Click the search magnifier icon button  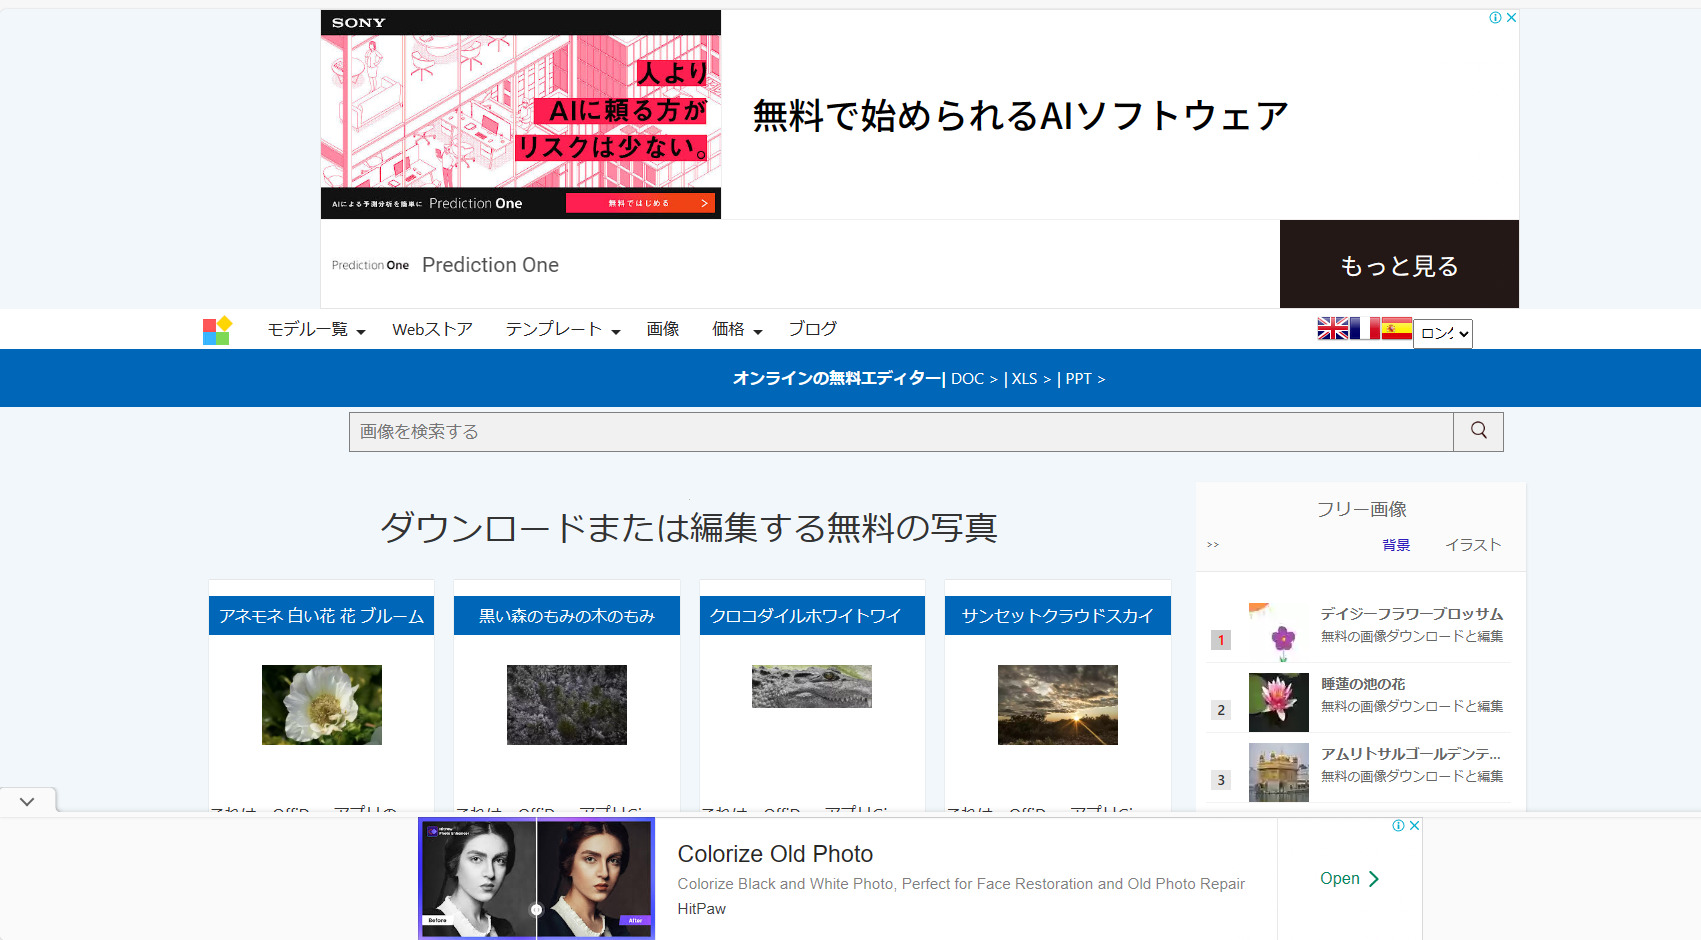point(1478,431)
